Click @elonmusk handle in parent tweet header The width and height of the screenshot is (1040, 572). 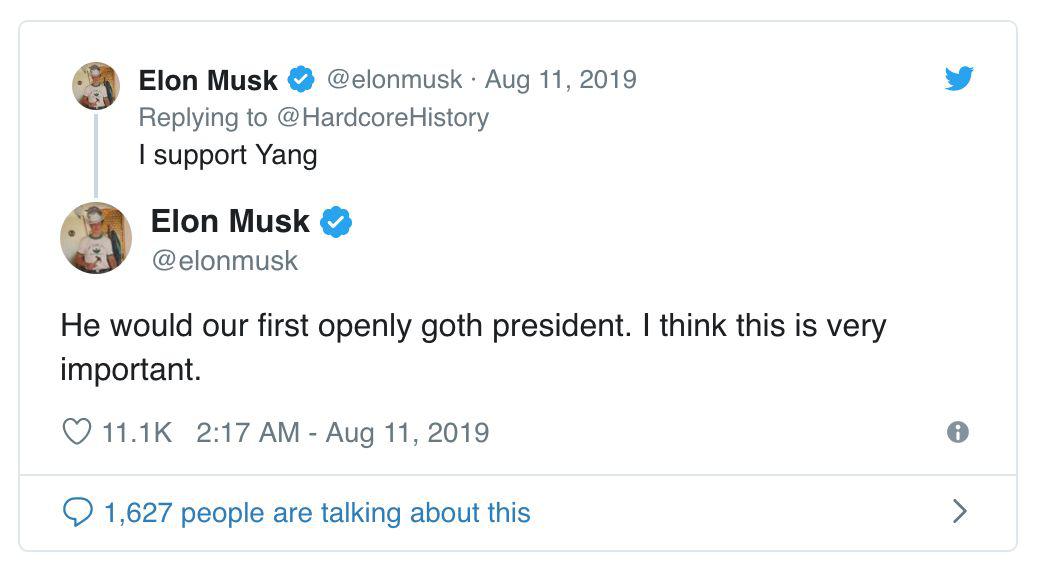395,80
